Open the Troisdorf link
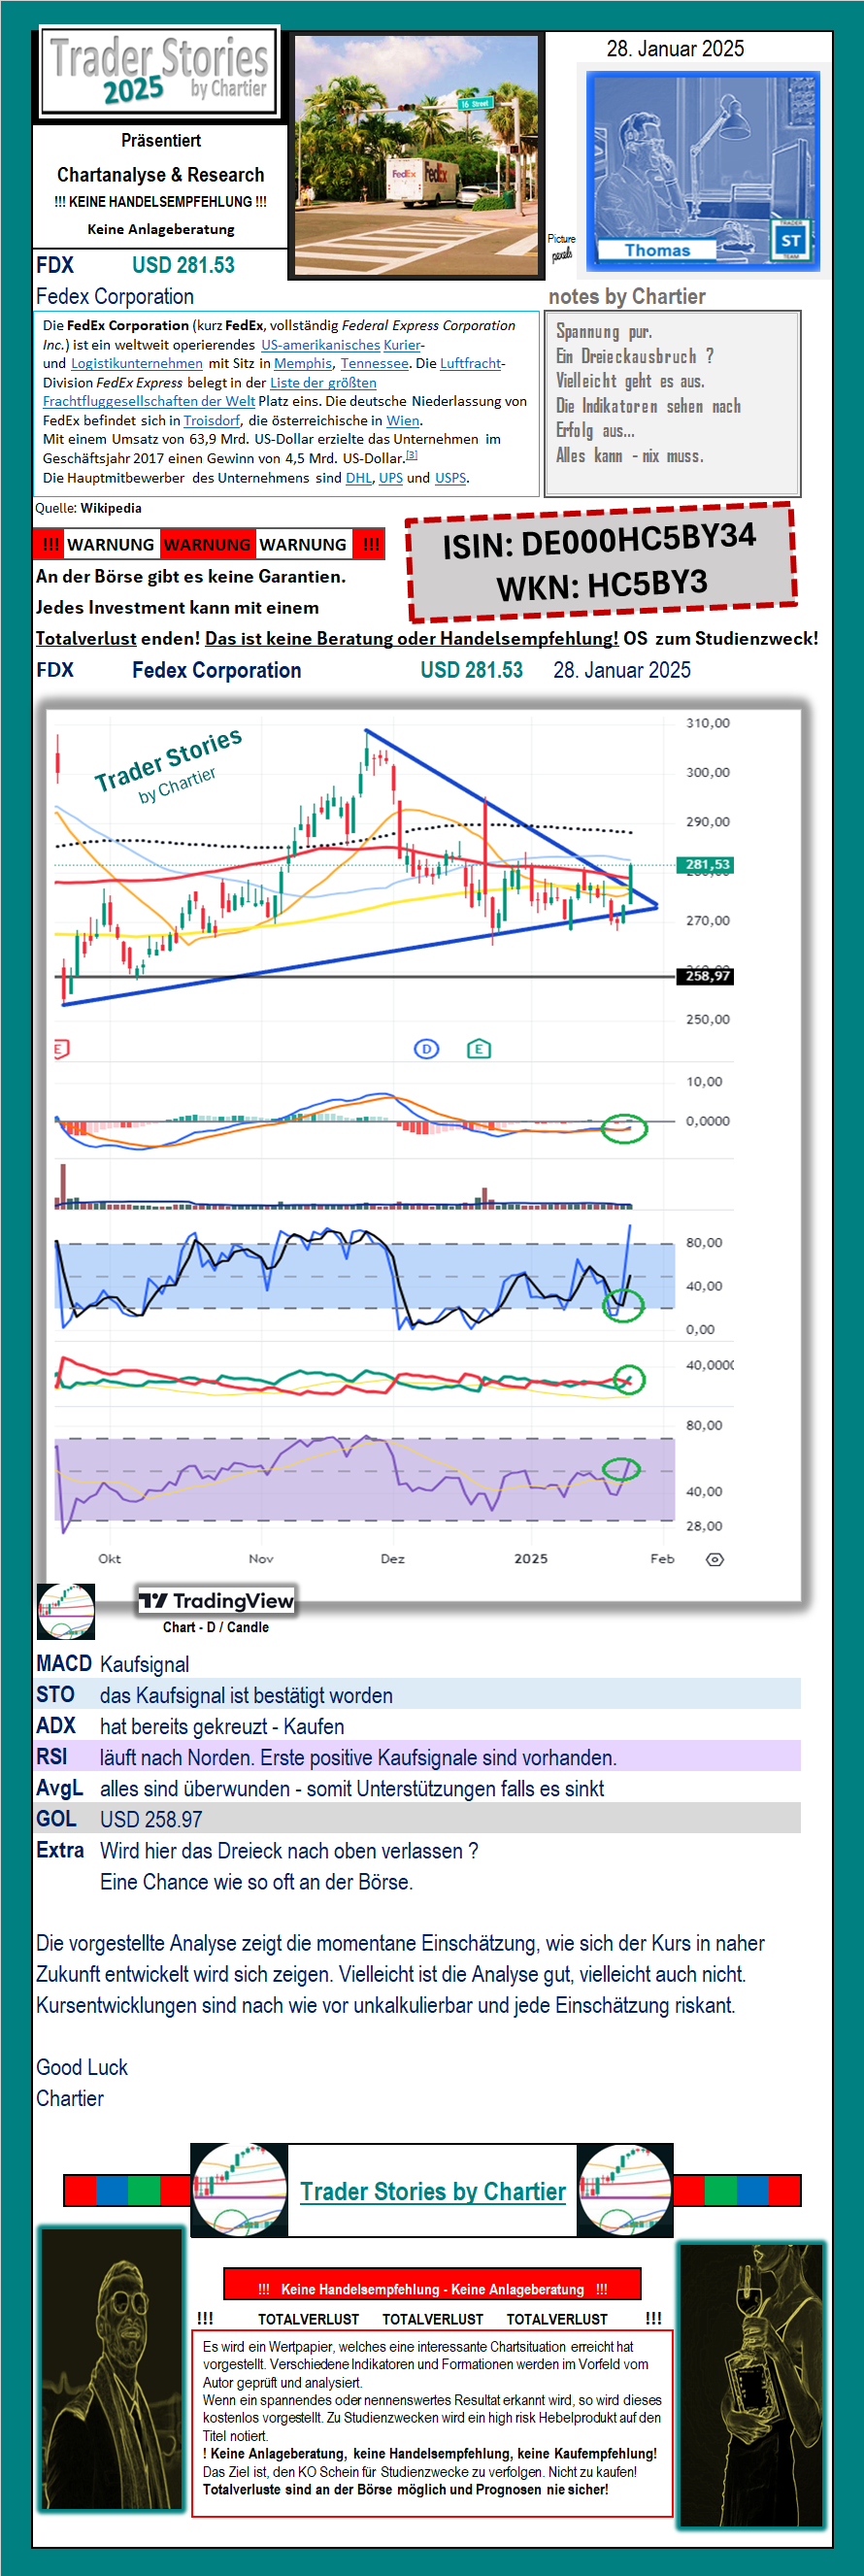This screenshot has width=864, height=2576. tap(211, 420)
